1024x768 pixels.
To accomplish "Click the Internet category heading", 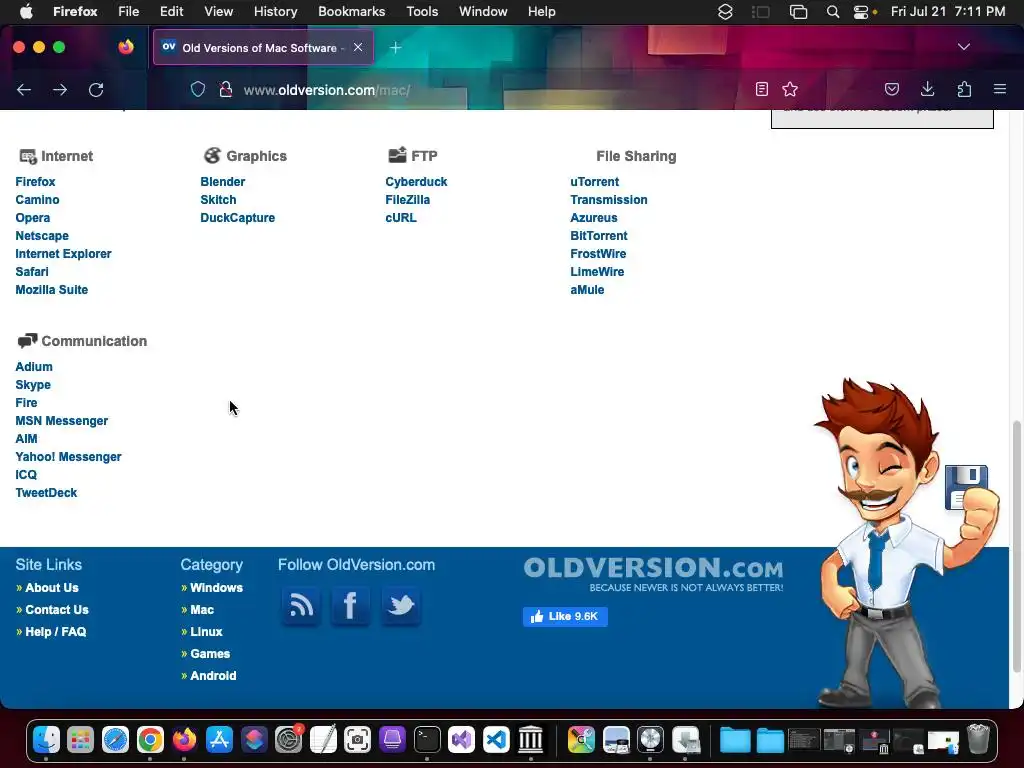I will tap(67, 156).
